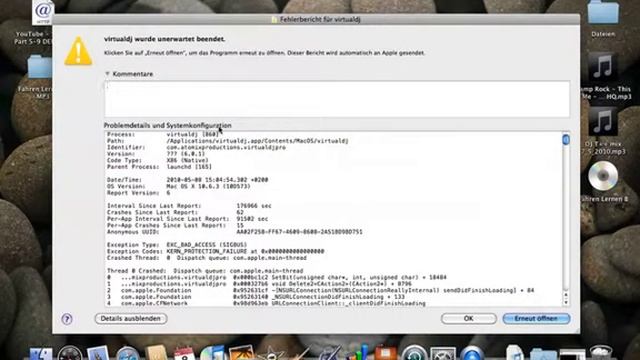
Task: Click the stack frame 2 com.apple.Foundation line
Action: click(x=320, y=290)
